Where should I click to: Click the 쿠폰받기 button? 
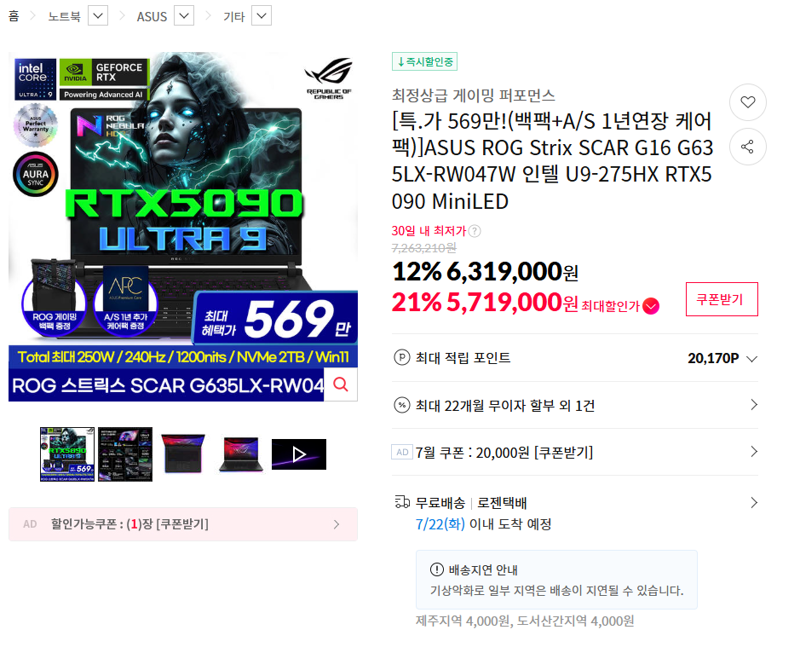pyautogui.click(x=721, y=299)
